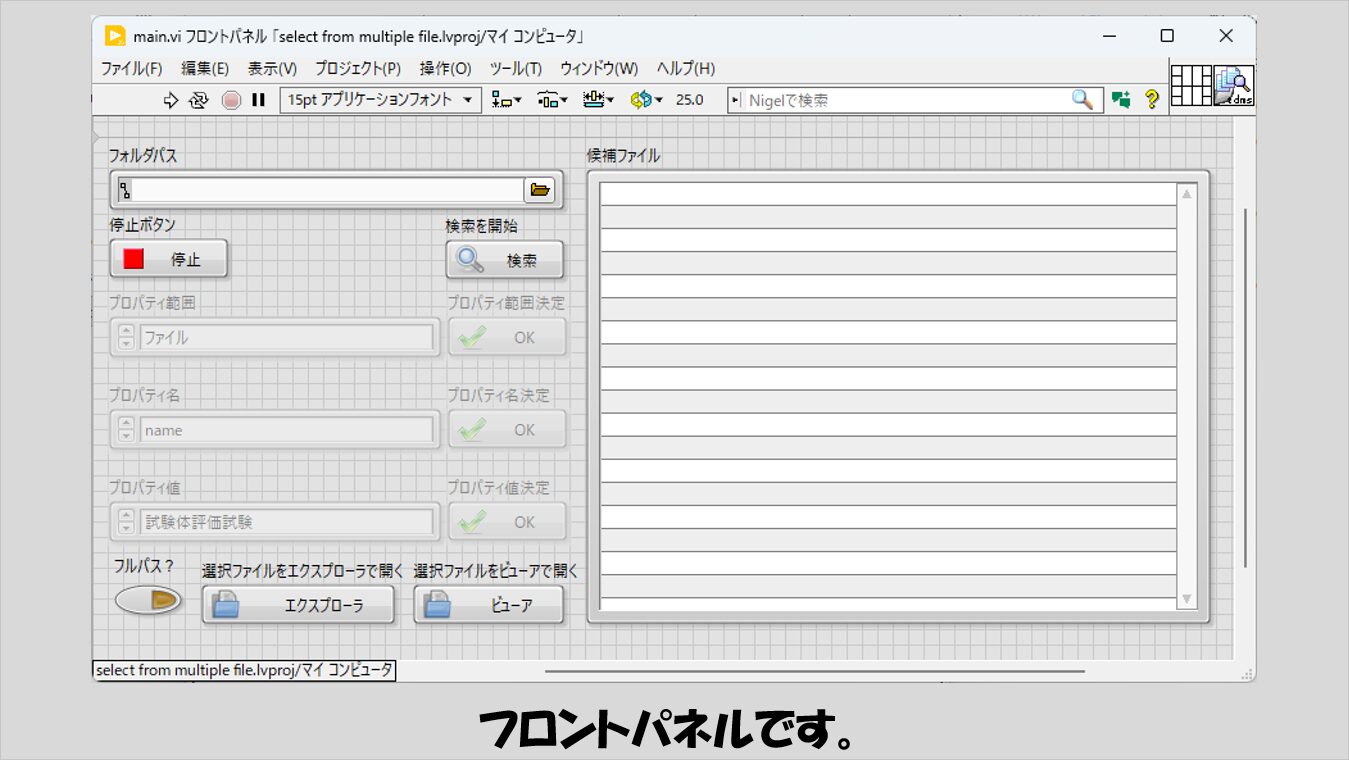This screenshot has height=760, width=1349.
Task: Click the Run Continuously icon
Action: pos(198,100)
